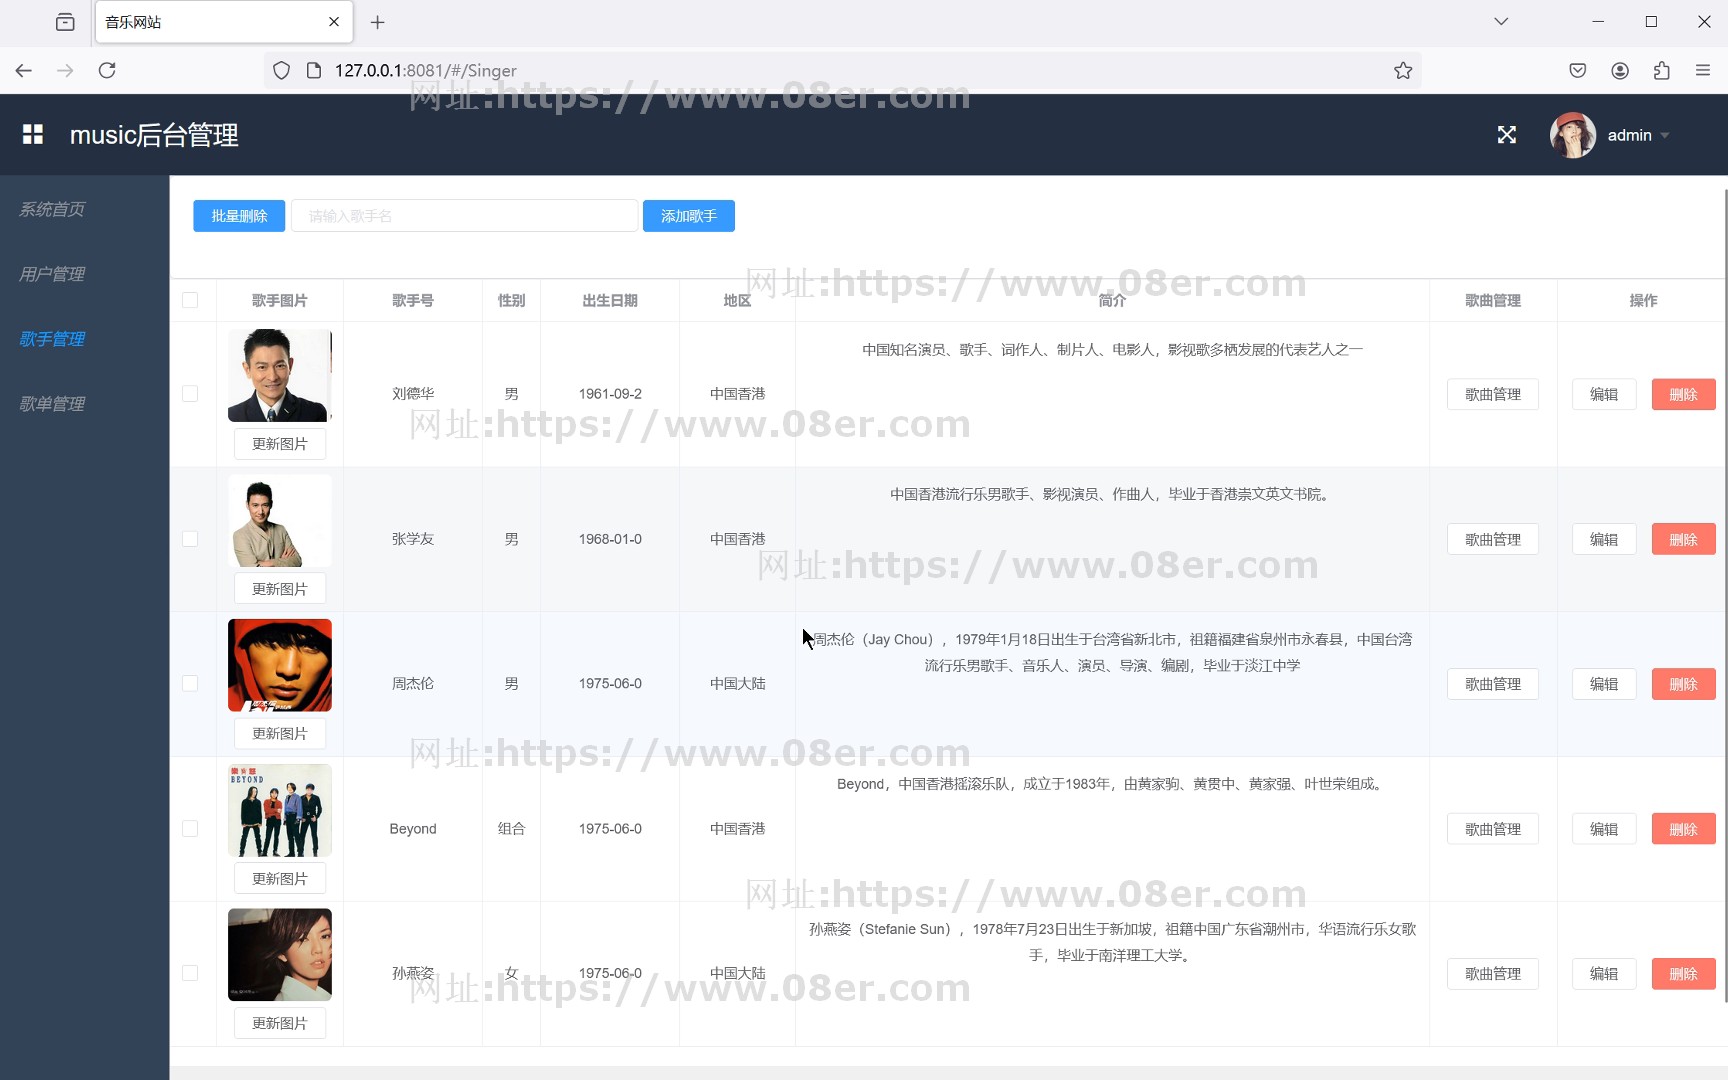The height and width of the screenshot is (1080, 1728).
Task: Go back using the browser back arrow
Action: 24,70
